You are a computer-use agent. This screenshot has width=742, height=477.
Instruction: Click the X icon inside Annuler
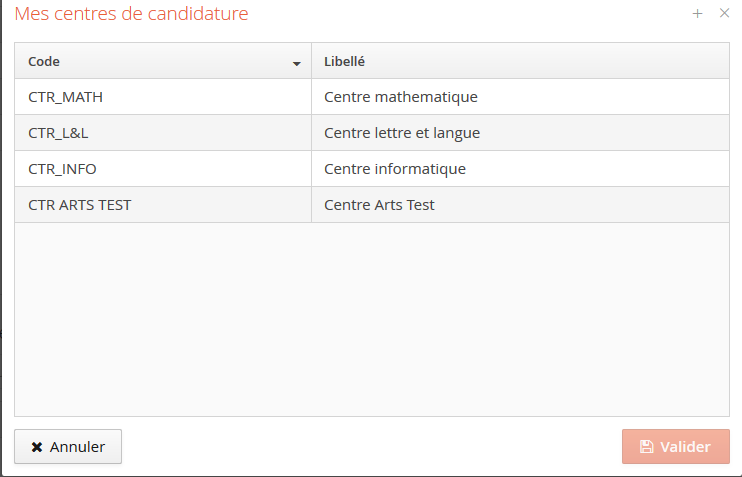click(37, 447)
